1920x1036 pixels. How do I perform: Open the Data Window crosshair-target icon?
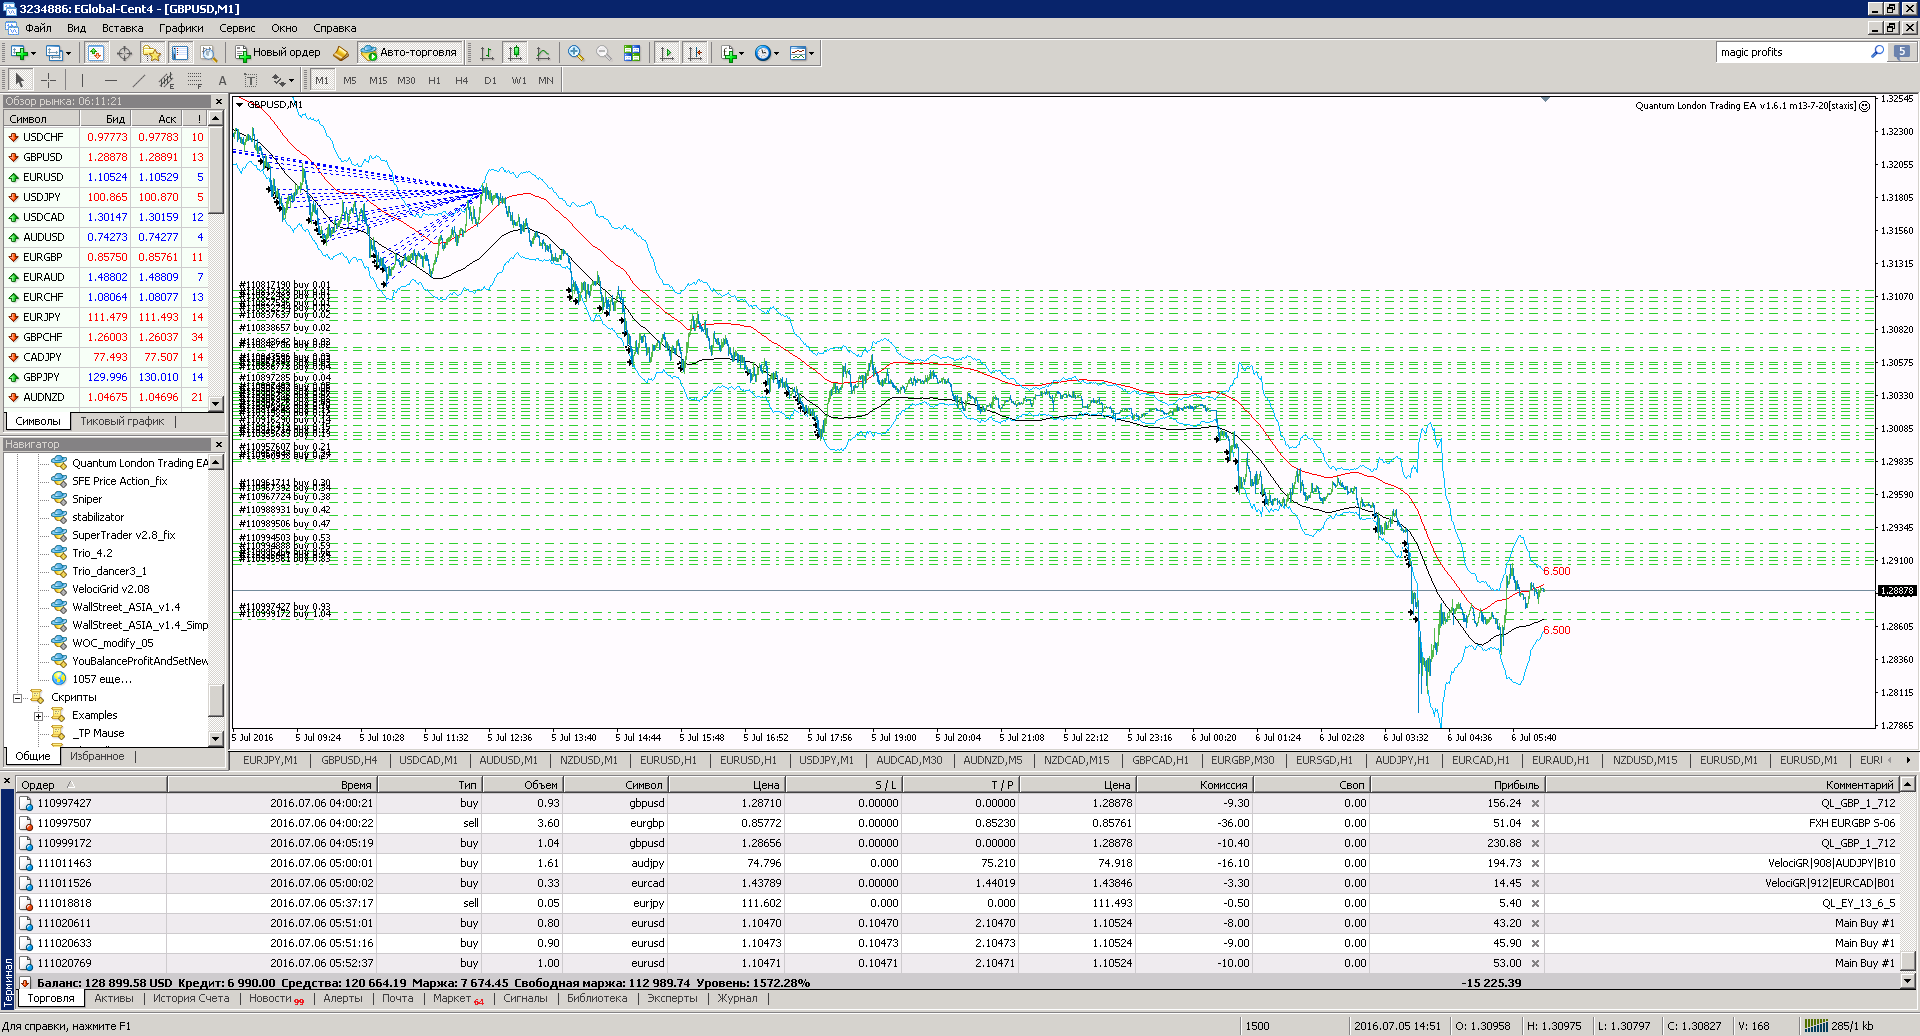(x=124, y=53)
